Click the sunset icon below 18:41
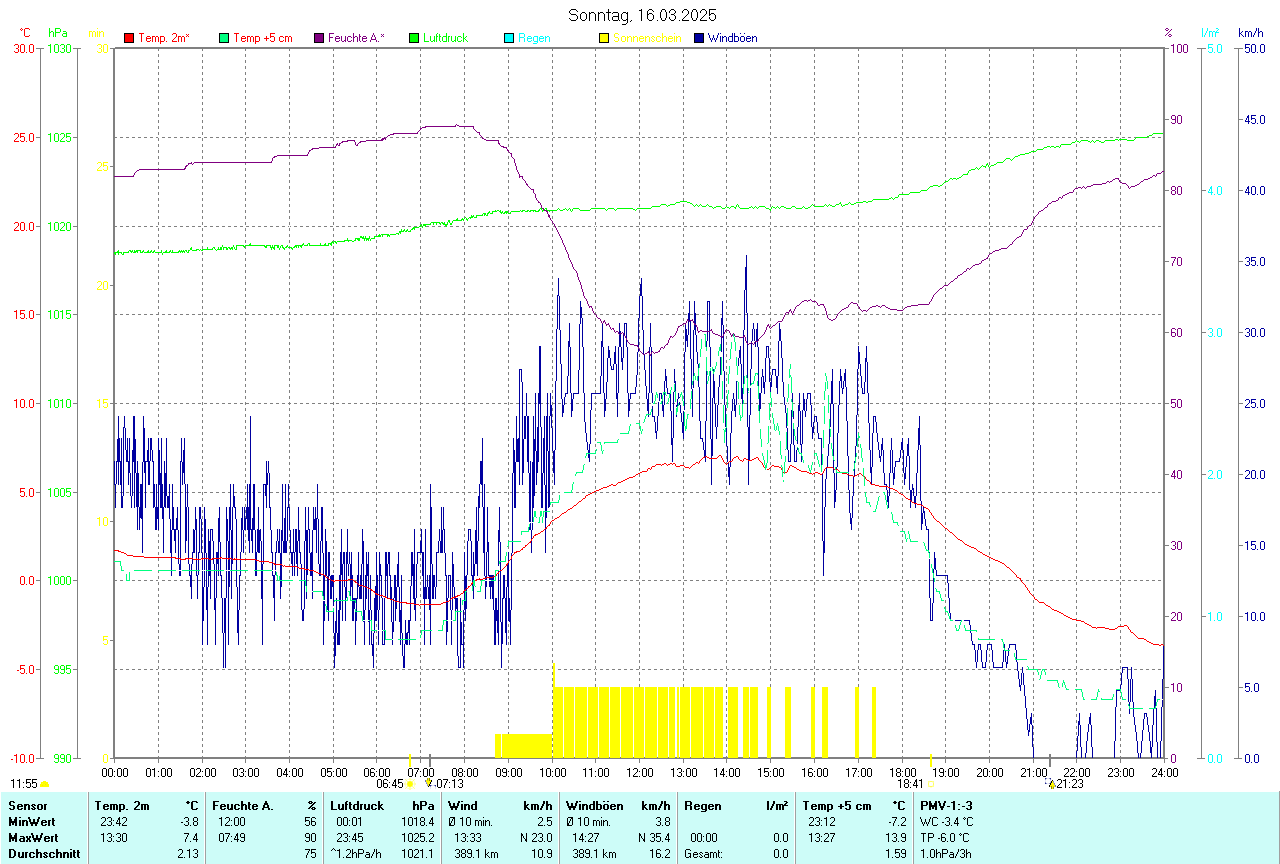This screenshot has width=1280, height=864. [931, 785]
